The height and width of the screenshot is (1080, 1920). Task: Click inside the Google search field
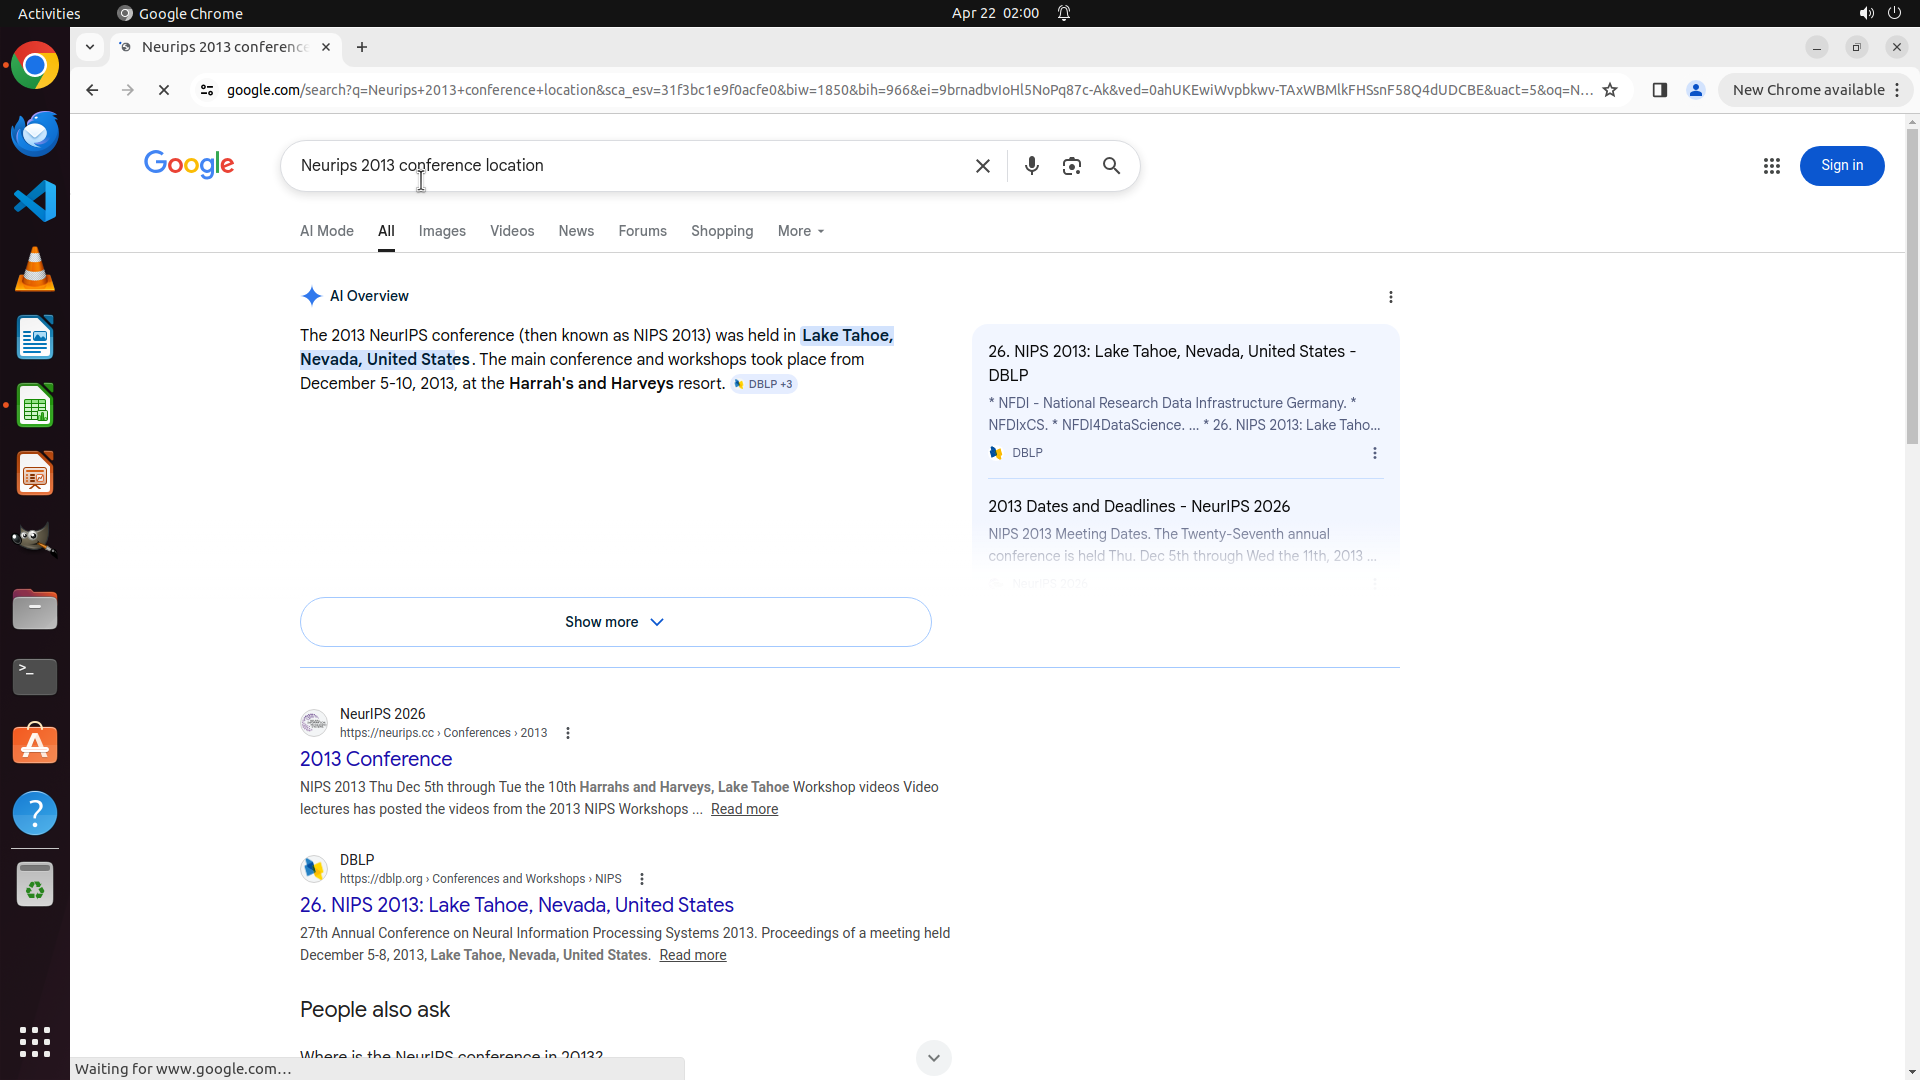630,166
